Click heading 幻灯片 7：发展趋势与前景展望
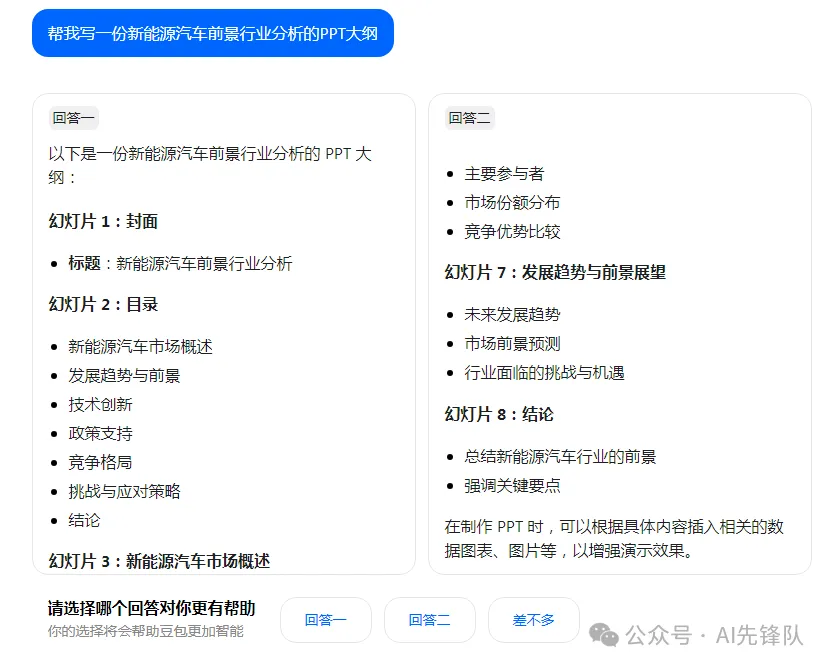This screenshot has width=830, height=668. (x=557, y=271)
